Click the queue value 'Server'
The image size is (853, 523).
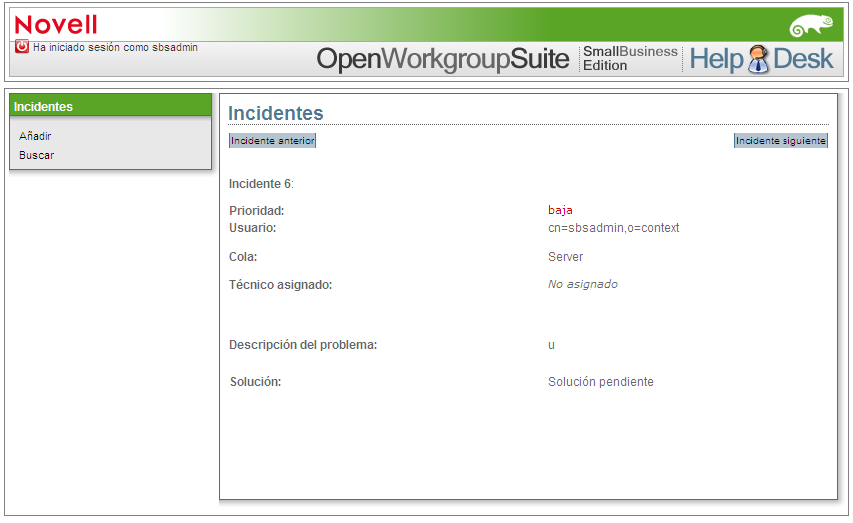click(x=565, y=257)
